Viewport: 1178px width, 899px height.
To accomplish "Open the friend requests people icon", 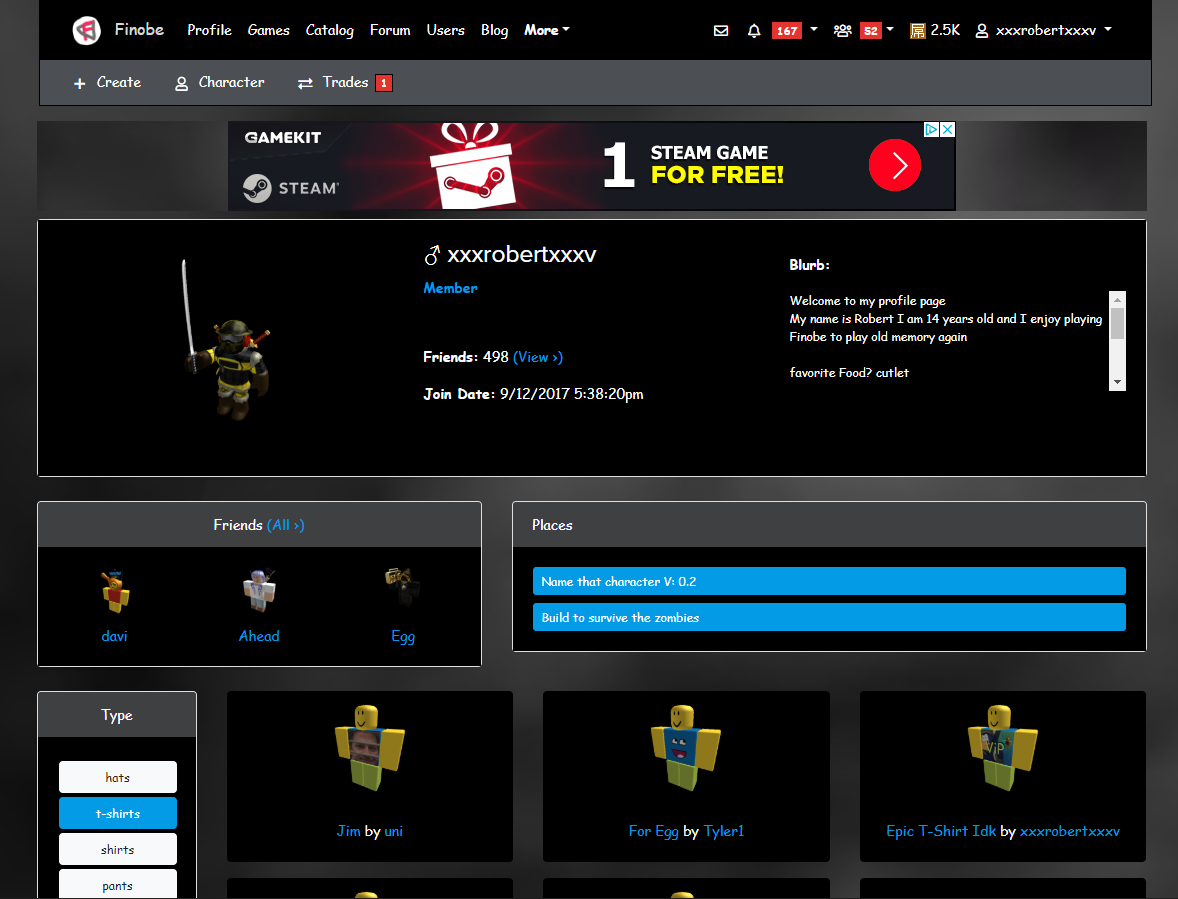I will tap(843, 31).
